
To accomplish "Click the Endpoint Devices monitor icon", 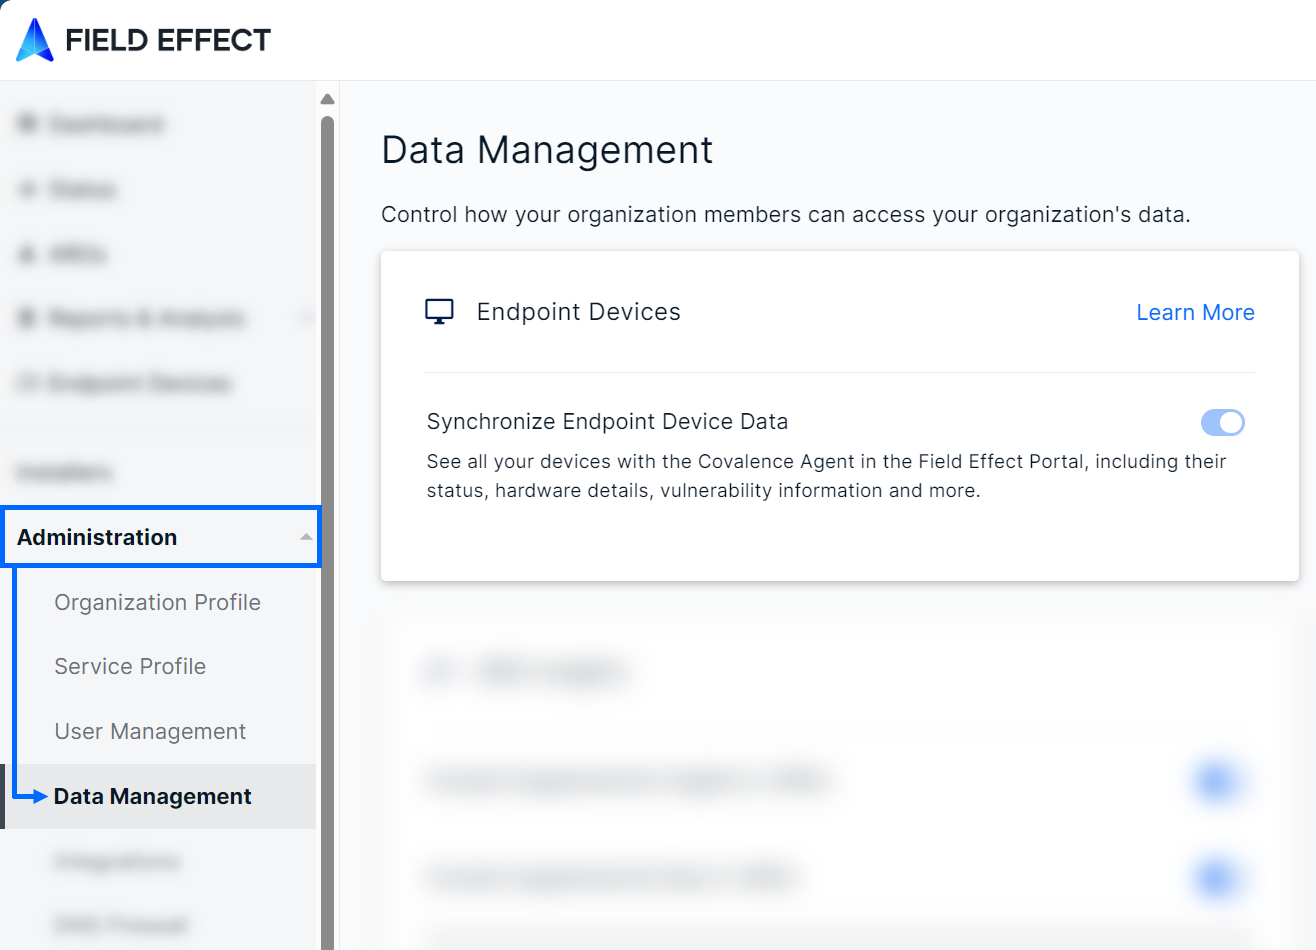I will click(439, 312).
